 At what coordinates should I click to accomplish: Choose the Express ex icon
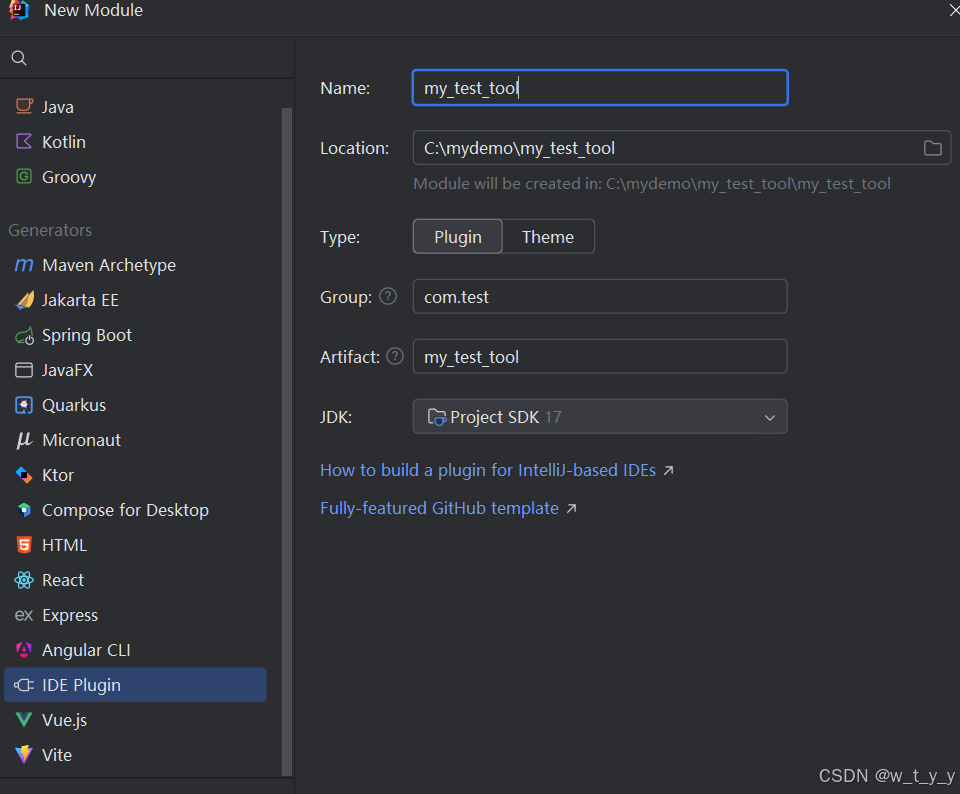coord(24,615)
